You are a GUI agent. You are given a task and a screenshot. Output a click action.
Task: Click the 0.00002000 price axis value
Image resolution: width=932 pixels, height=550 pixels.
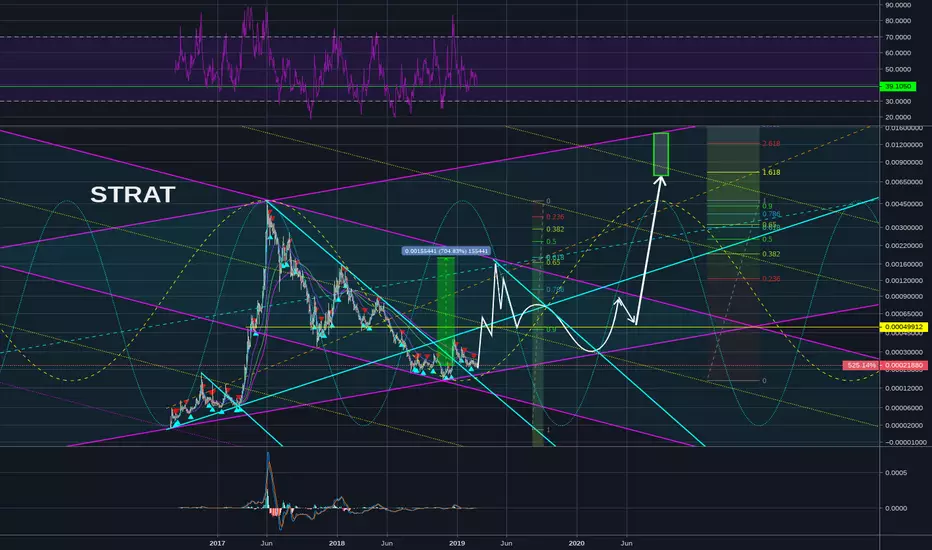click(903, 426)
